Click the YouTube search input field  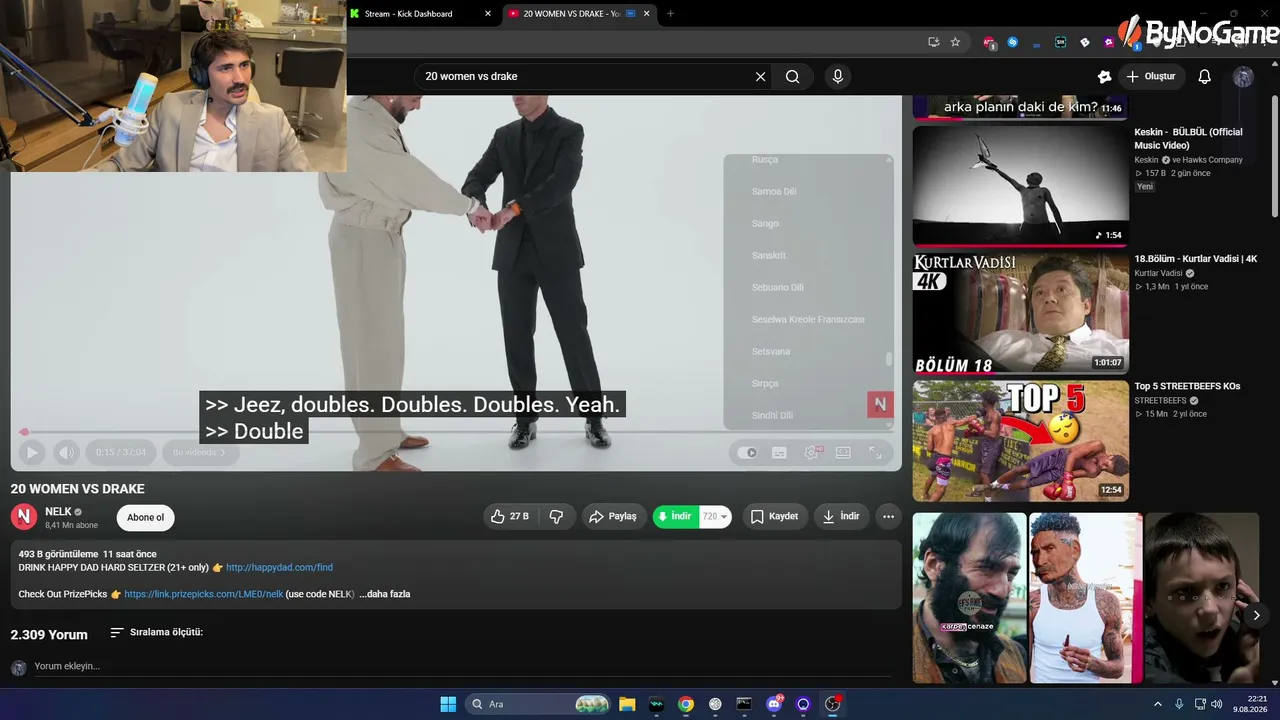[x=585, y=76]
